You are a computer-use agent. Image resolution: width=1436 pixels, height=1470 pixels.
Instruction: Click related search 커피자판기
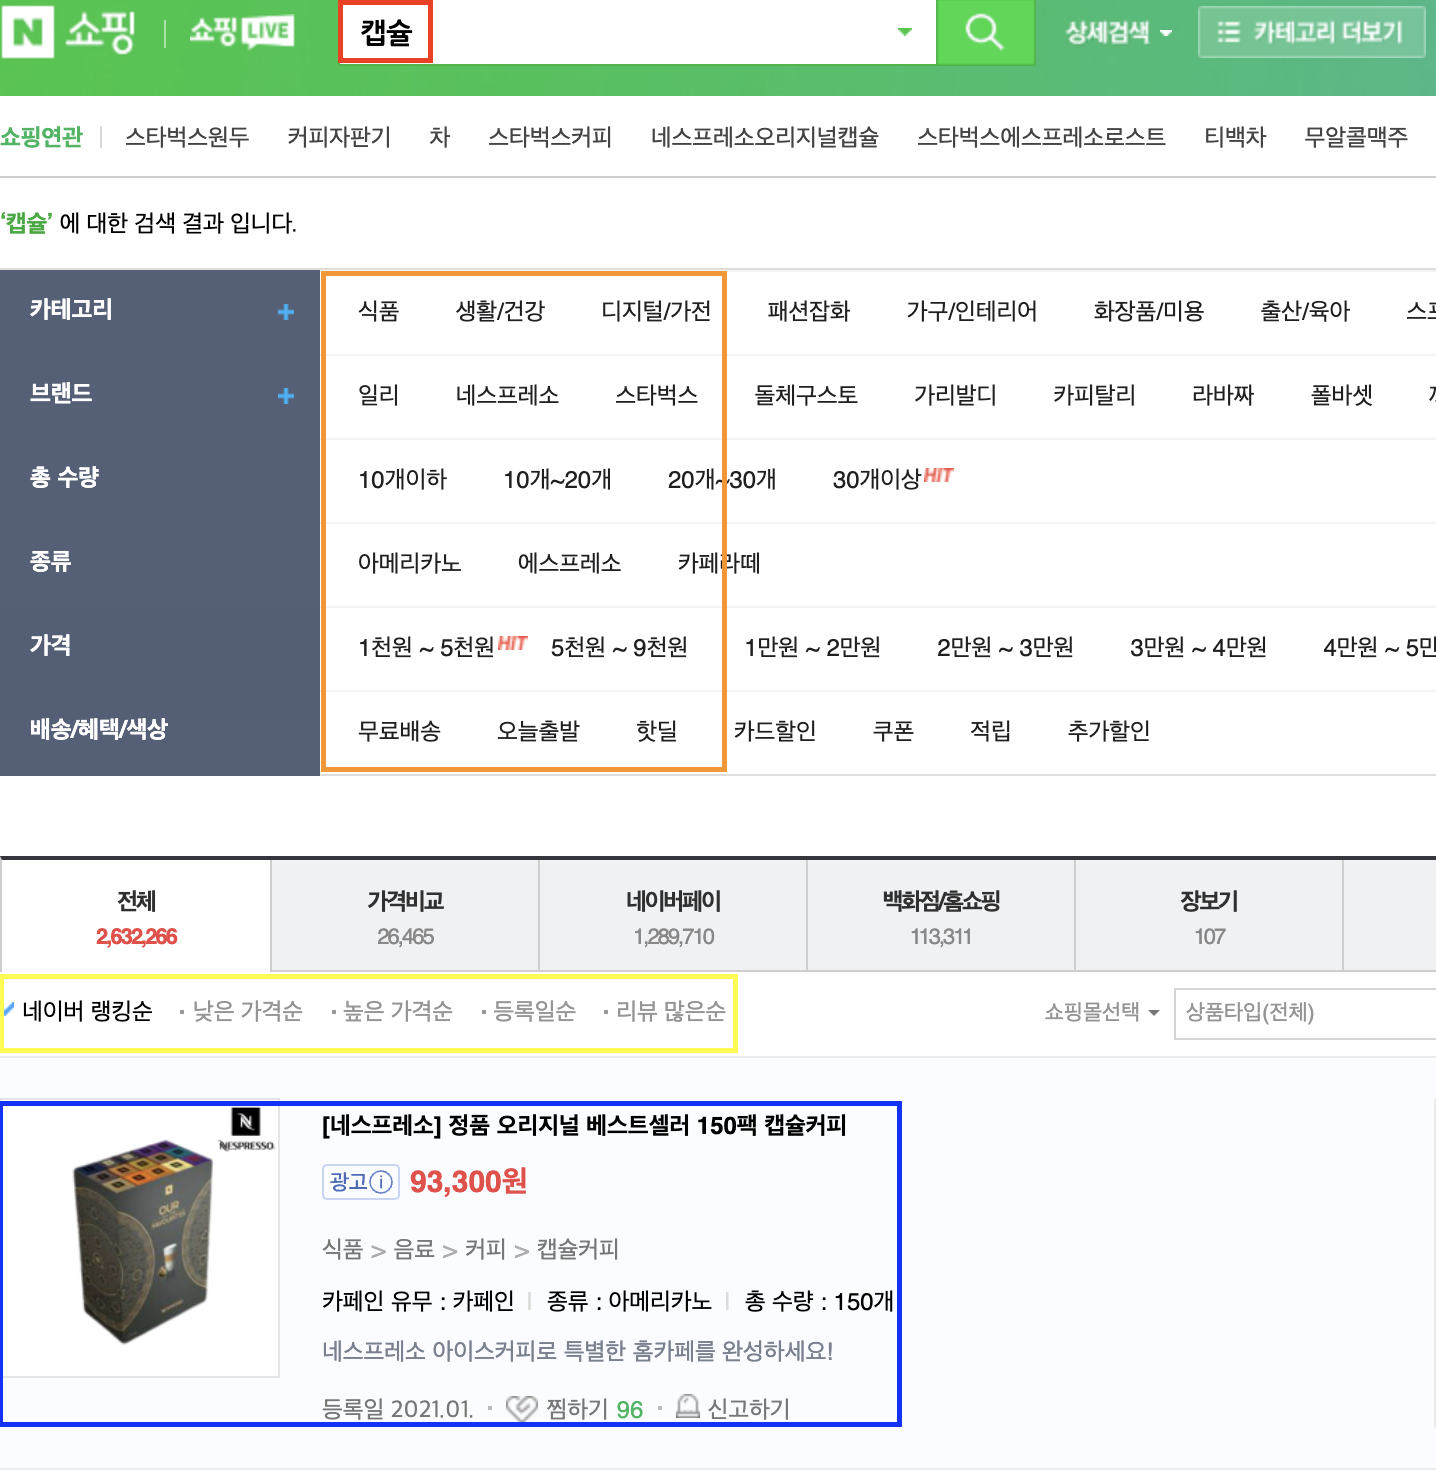point(339,137)
